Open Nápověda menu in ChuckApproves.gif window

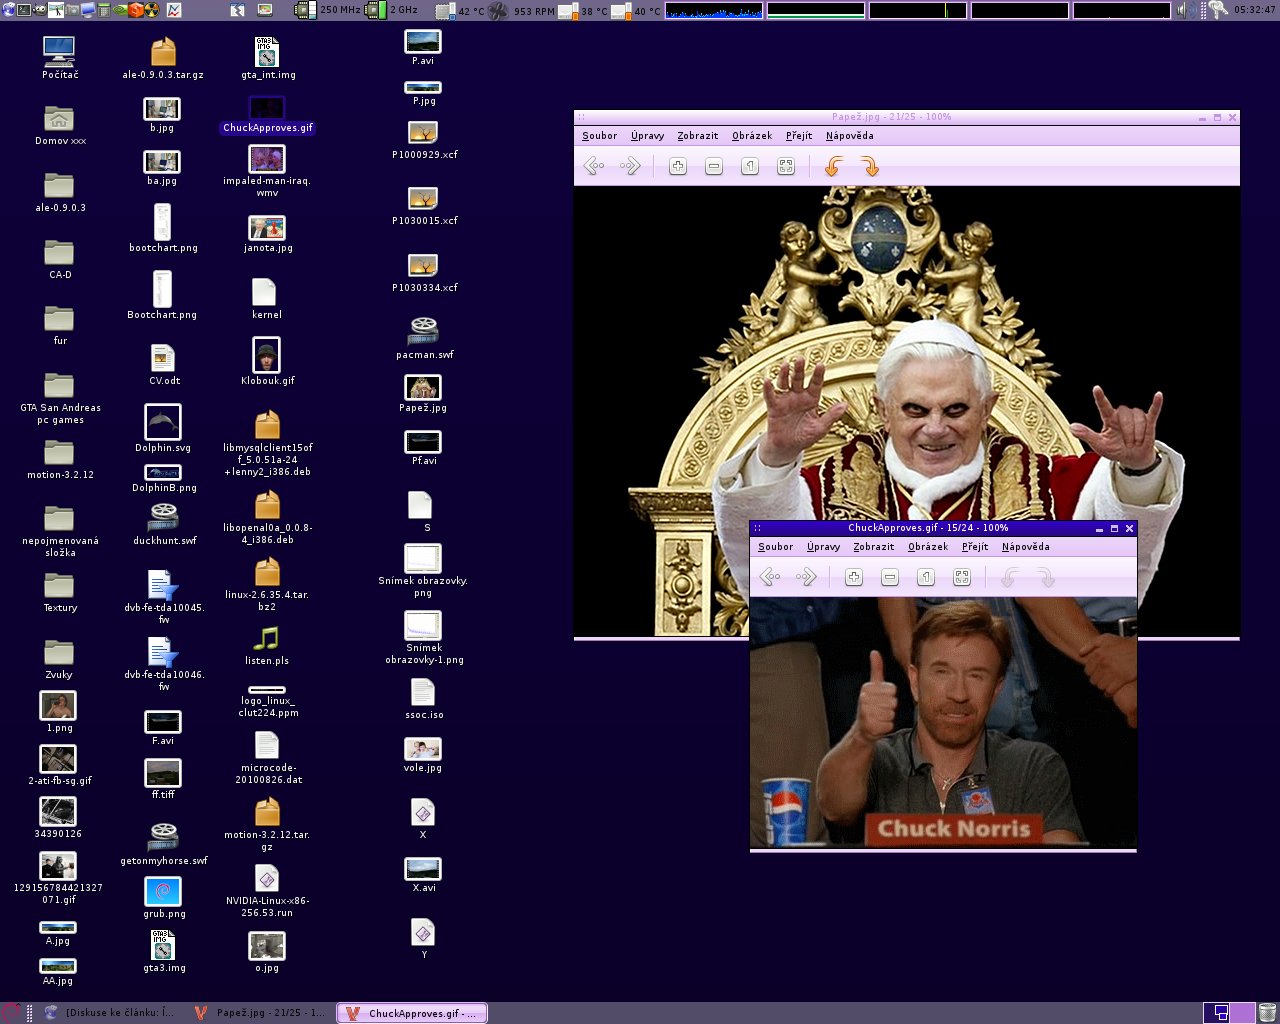coord(1026,547)
